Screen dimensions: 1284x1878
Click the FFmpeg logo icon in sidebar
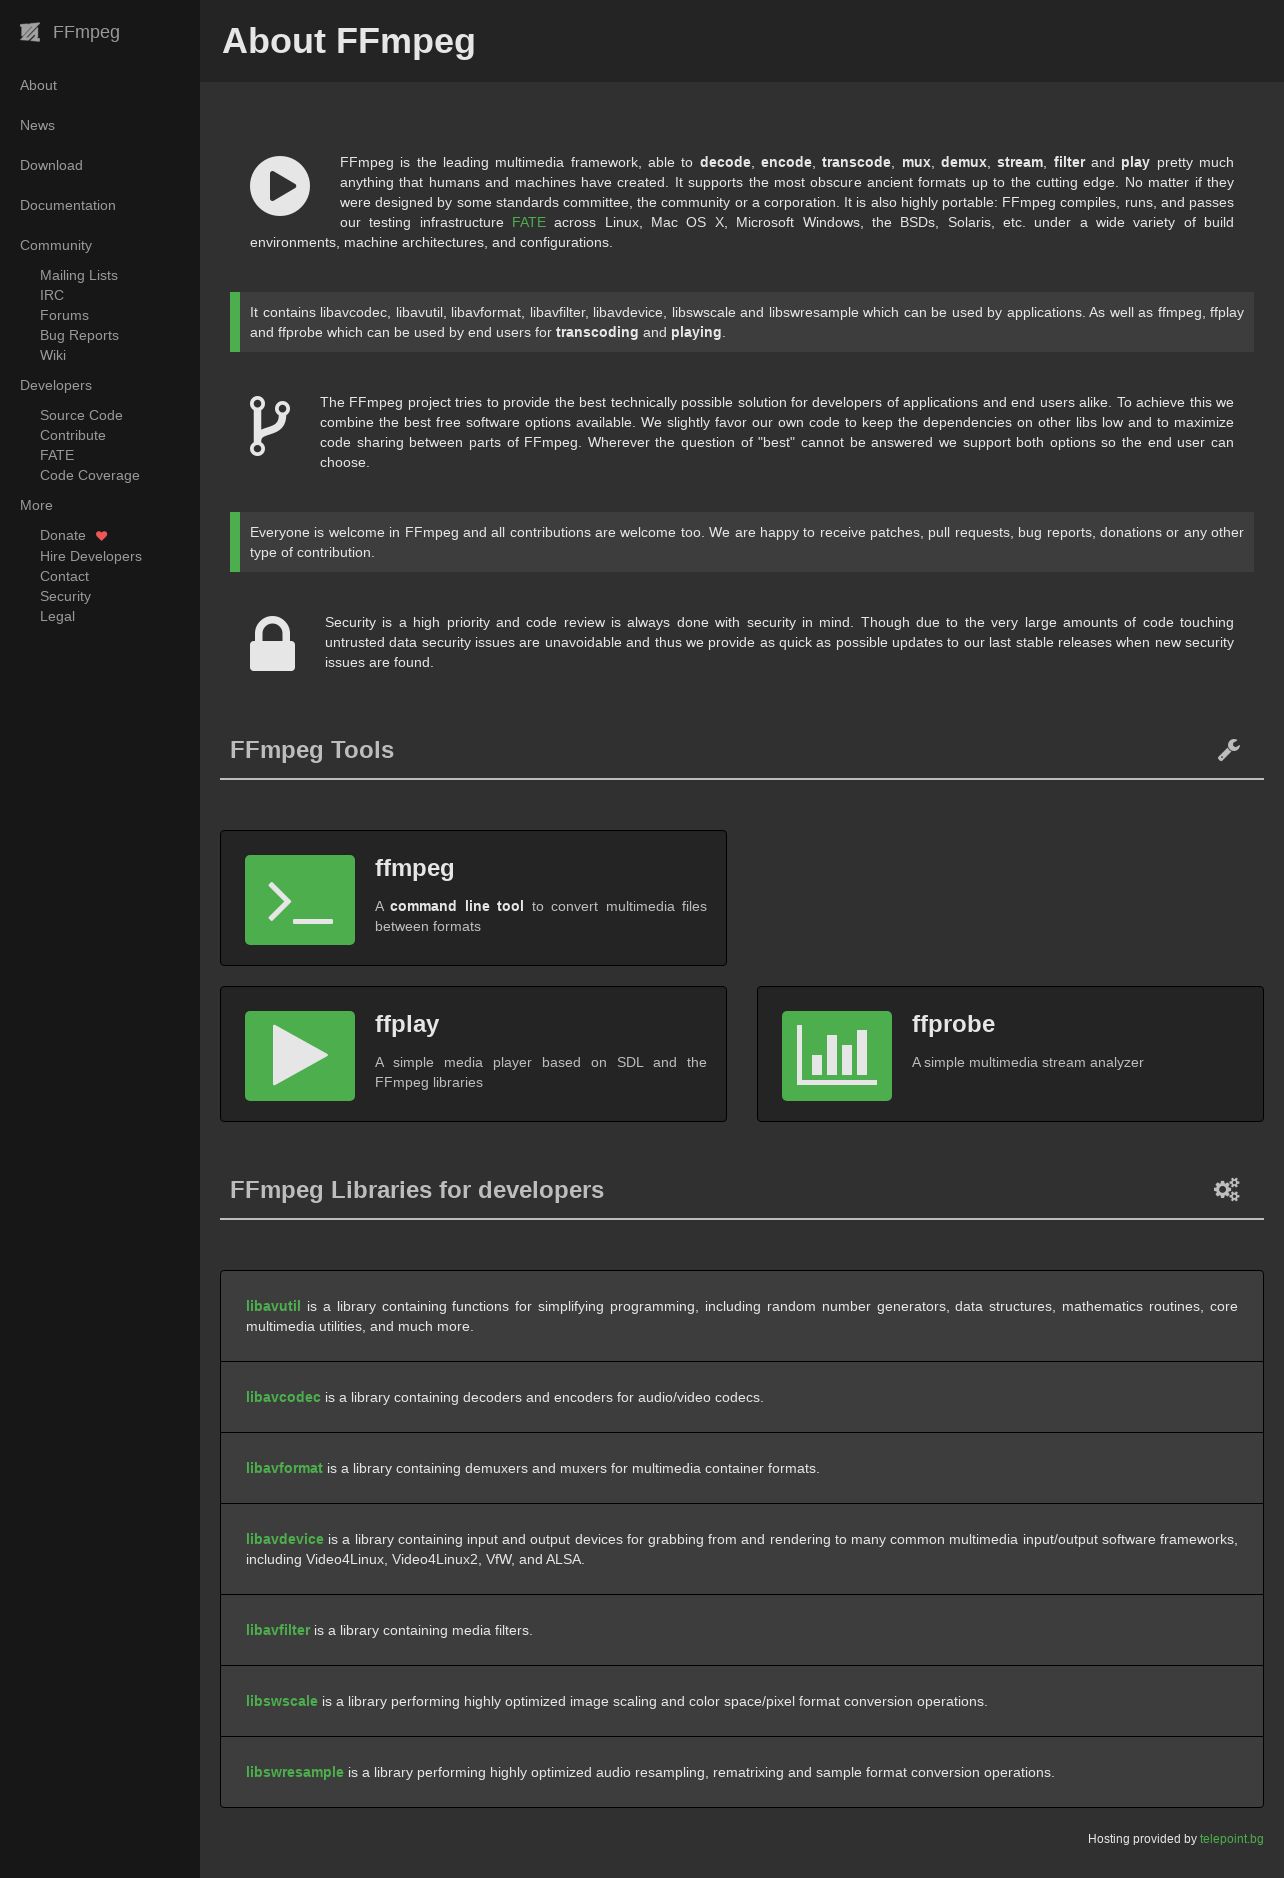point(30,32)
